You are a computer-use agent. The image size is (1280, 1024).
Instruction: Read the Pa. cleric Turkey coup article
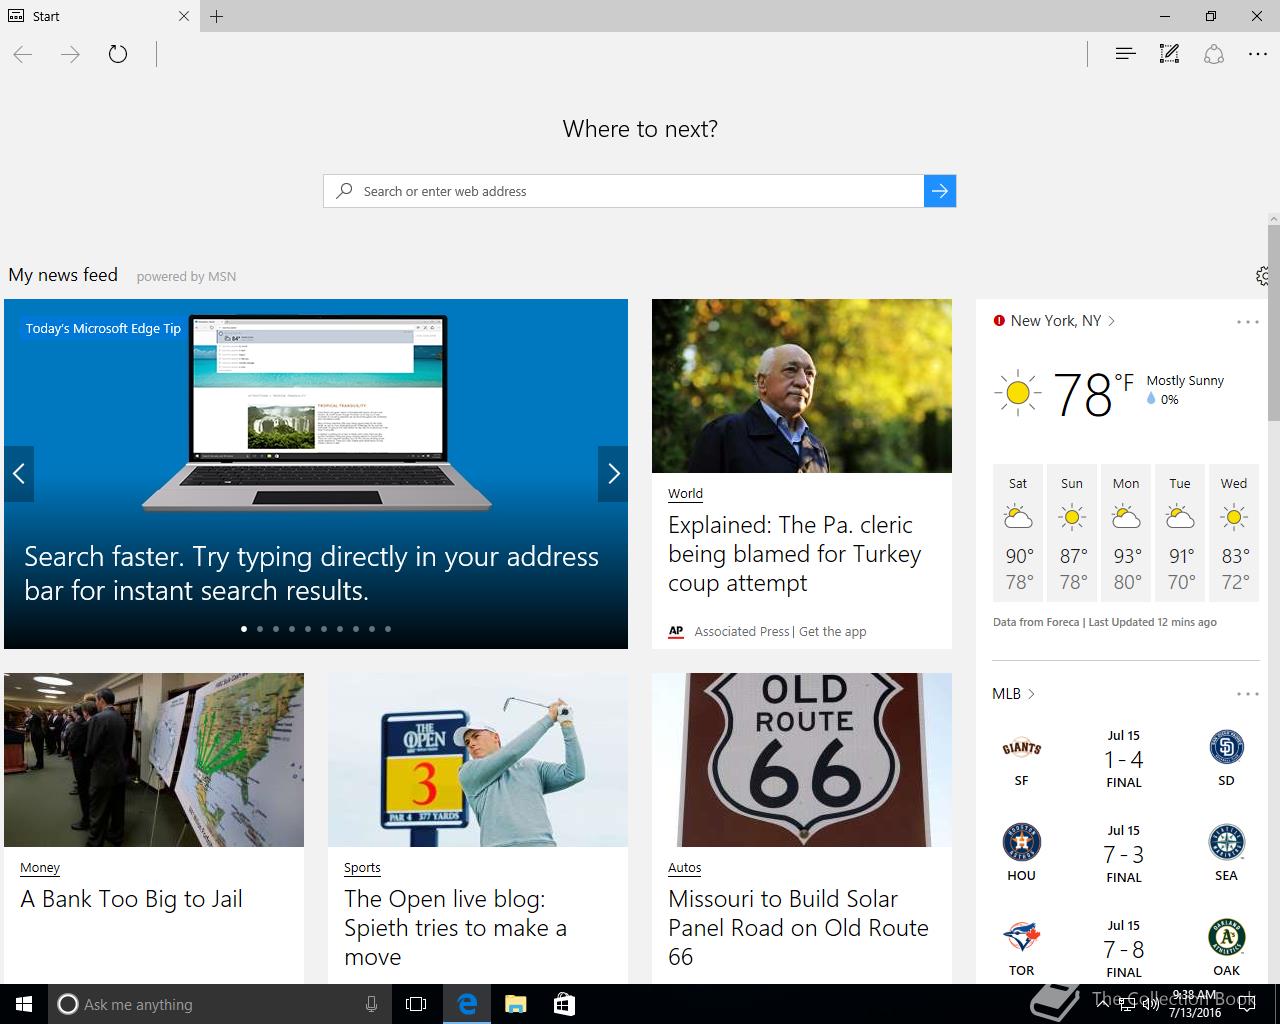pyautogui.click(x=795, y=554)
